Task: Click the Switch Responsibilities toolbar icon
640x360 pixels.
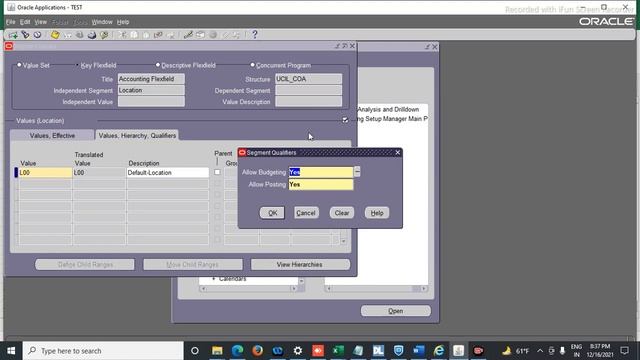Action: tap(80, 35)
